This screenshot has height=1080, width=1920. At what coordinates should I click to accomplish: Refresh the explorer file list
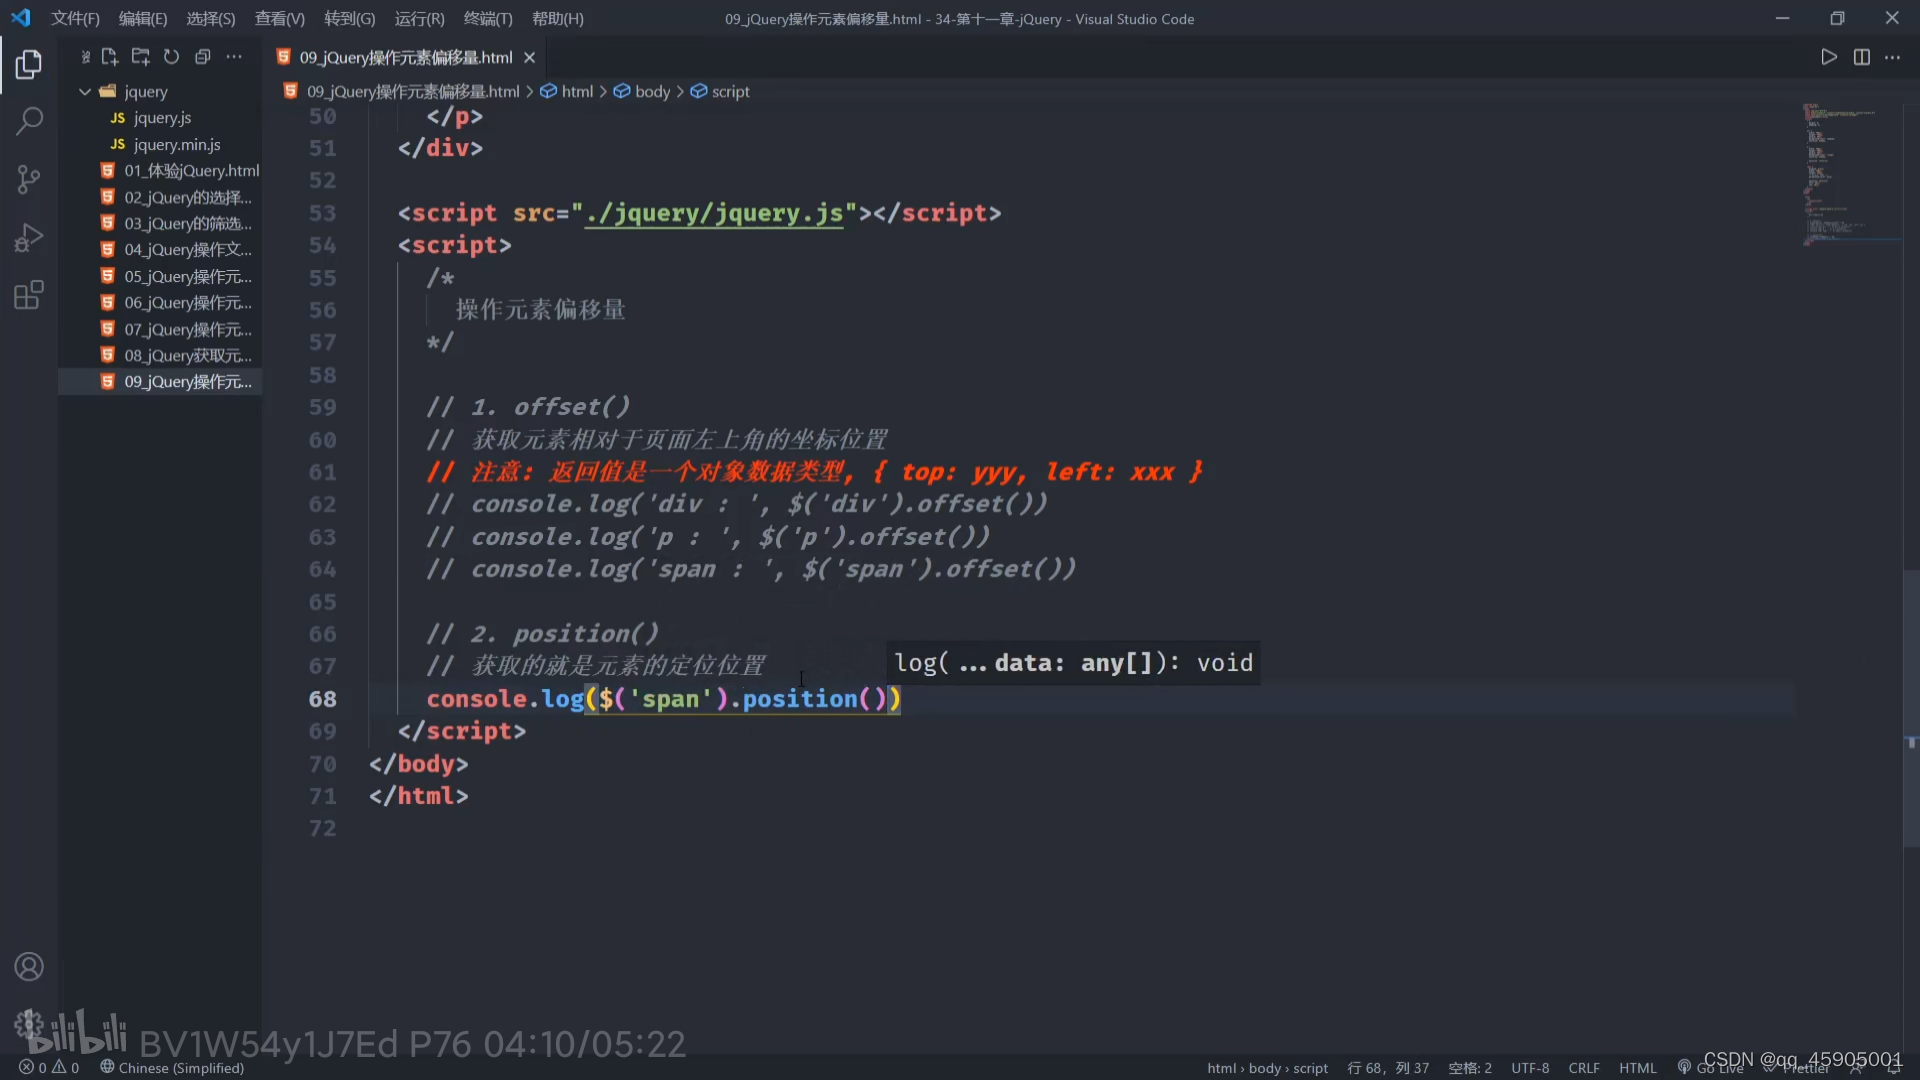[x=171, y=57]
